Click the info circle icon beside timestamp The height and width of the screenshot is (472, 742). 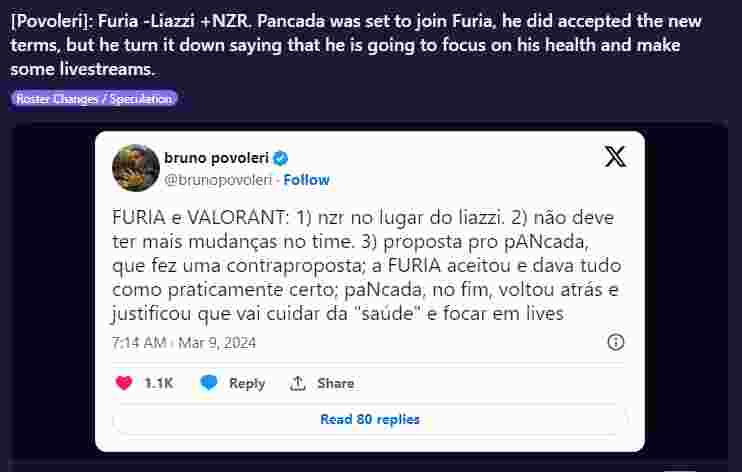pos(616,342)
